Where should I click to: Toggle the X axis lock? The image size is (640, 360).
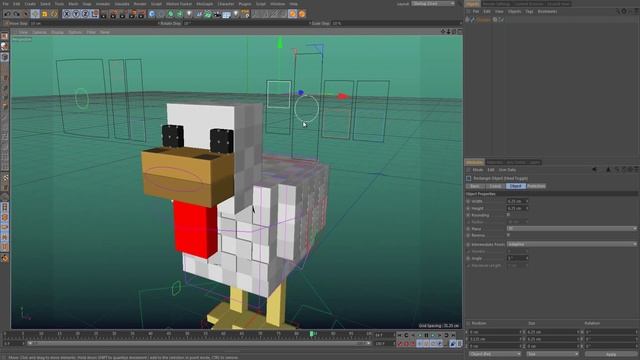tap(66, 14)
